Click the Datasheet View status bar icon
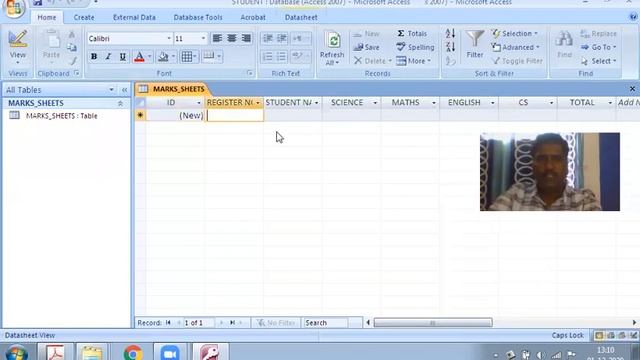The height and width of the screenshot is (360, 640). pyautogui.click(x=599, y=336)
